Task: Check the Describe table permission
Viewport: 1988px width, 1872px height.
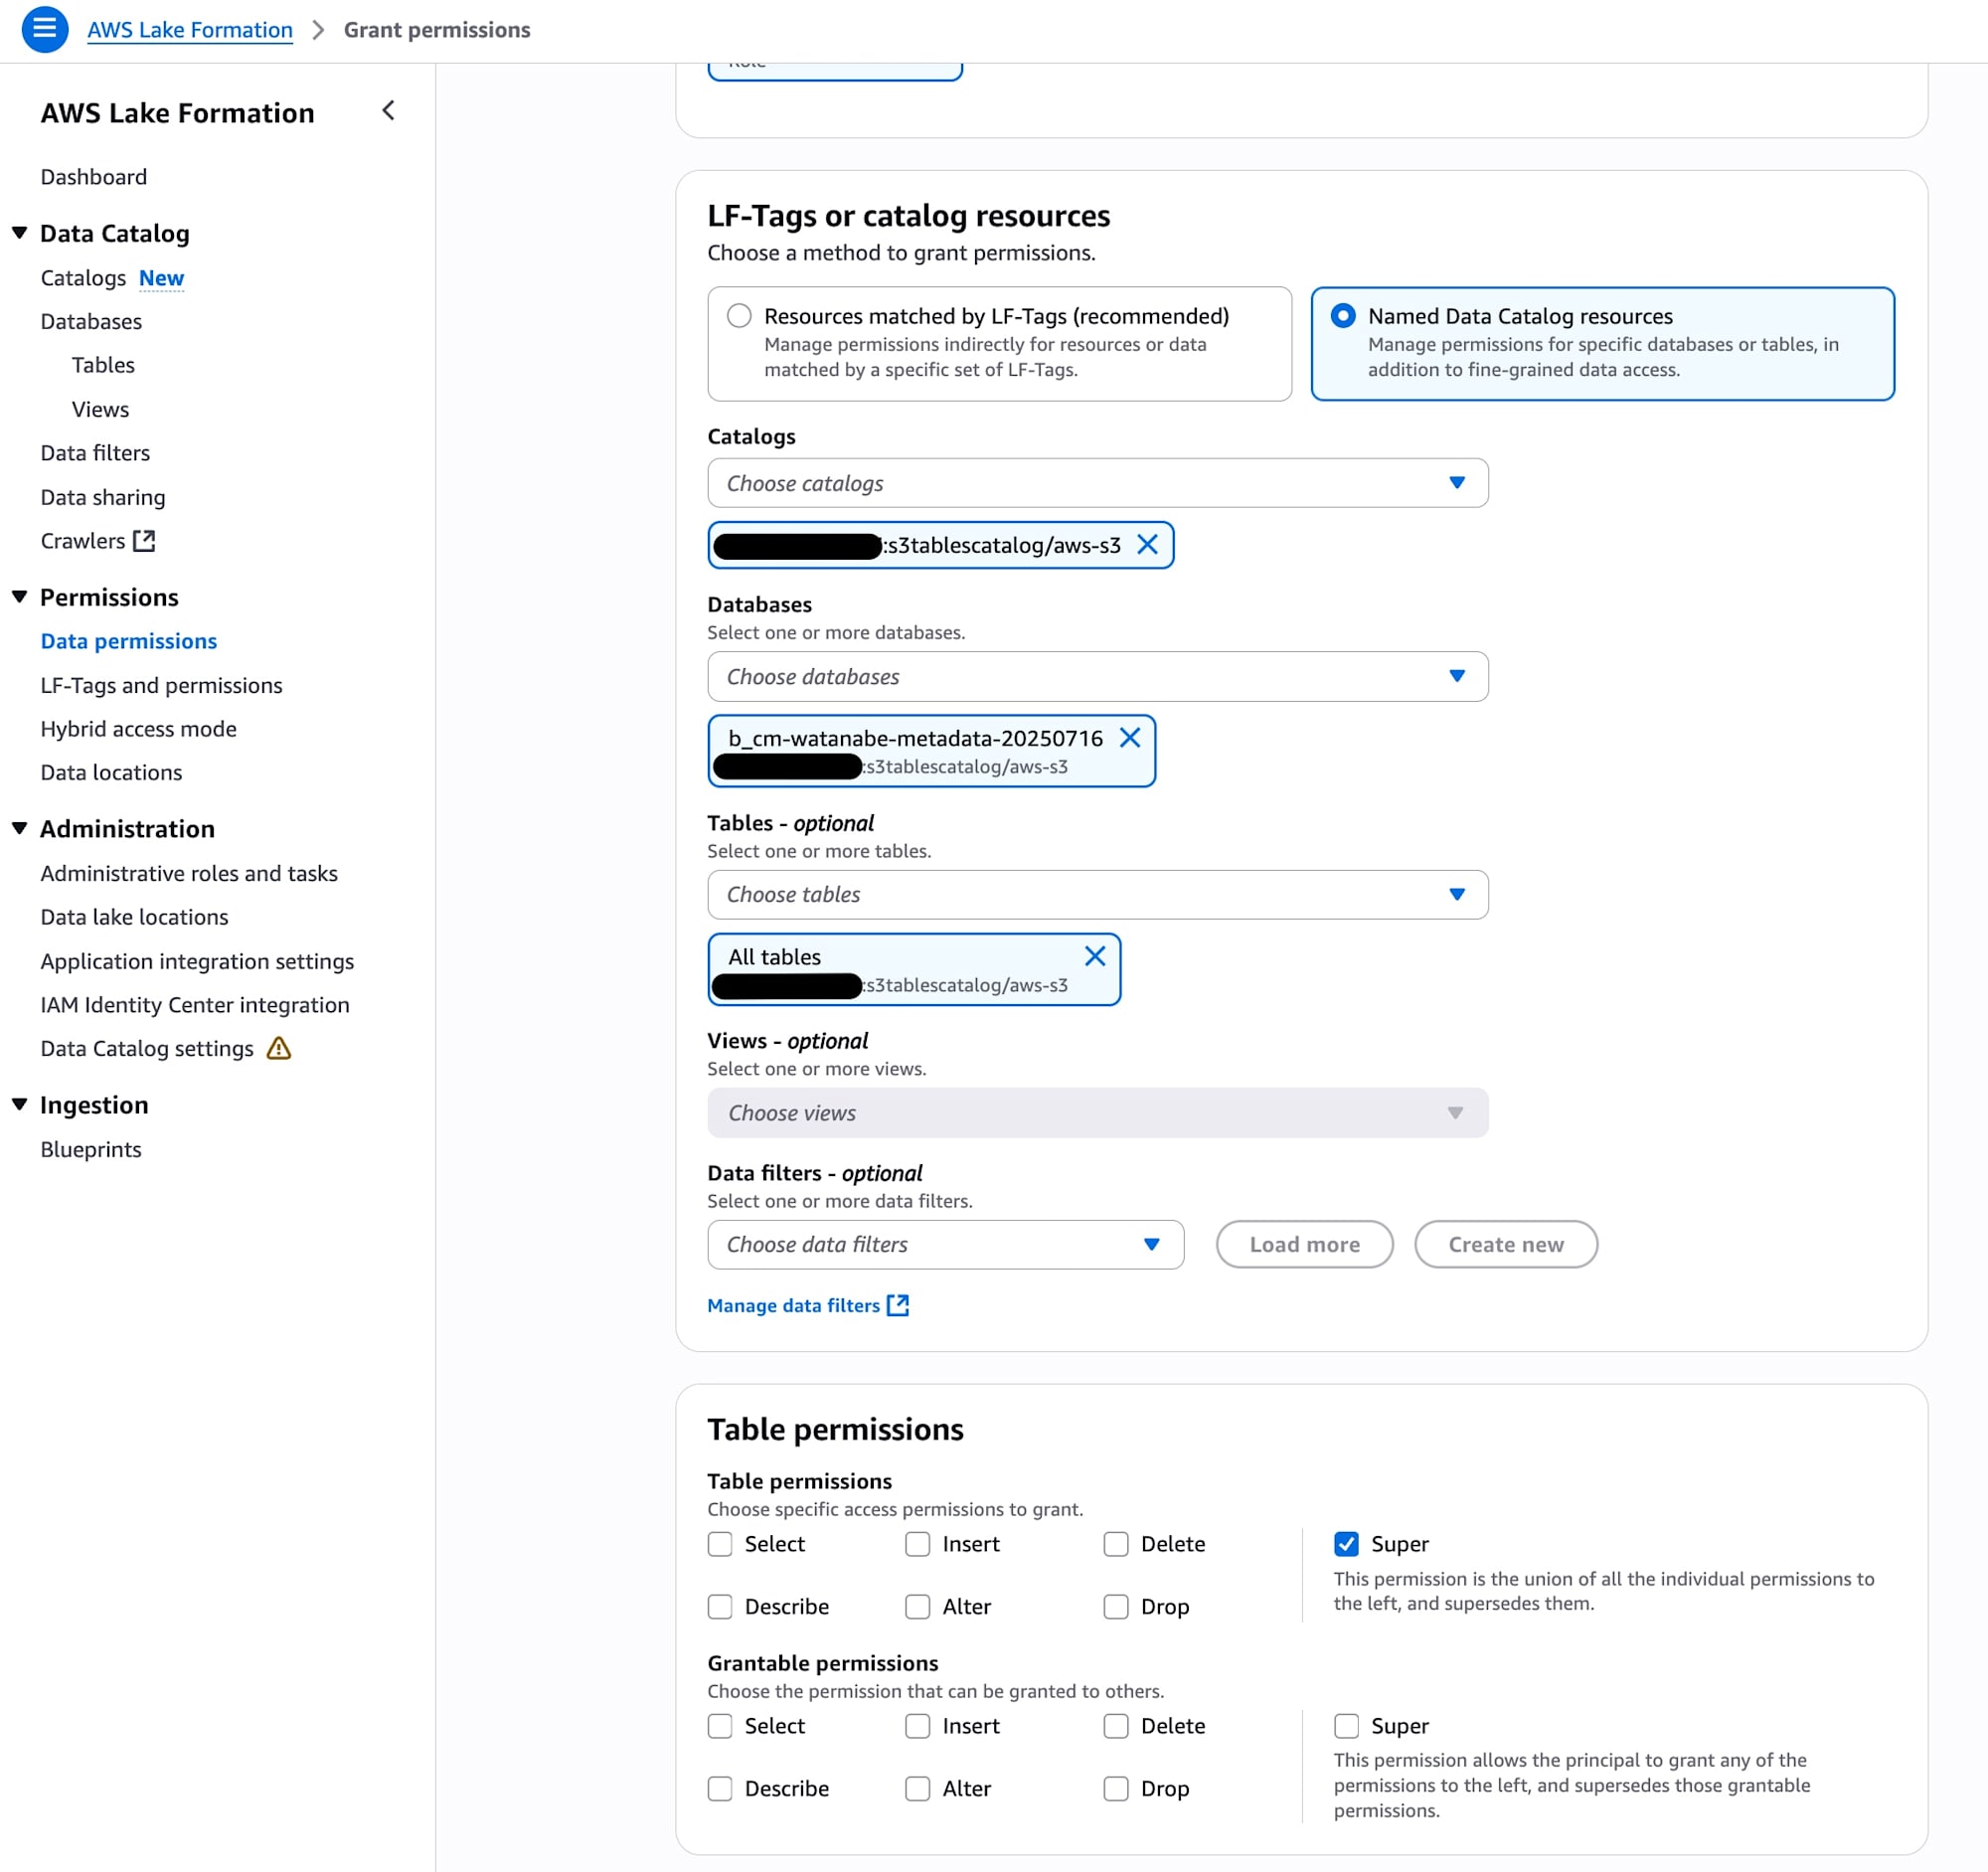Action: [x=720, y=1606]
